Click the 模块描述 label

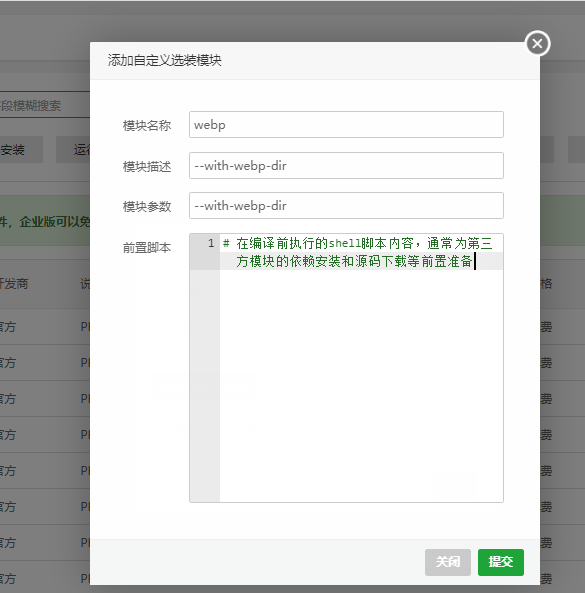[x=147, y=167]
